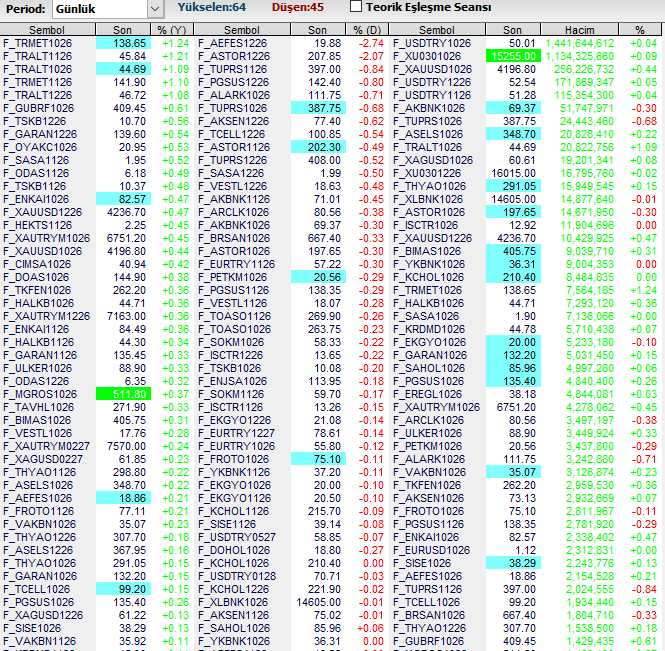Image resolution: width=665 pixels, height=651 pixels.
Task: Select the F_EREGL1026 symbol
Action: (x=428, y=394)
